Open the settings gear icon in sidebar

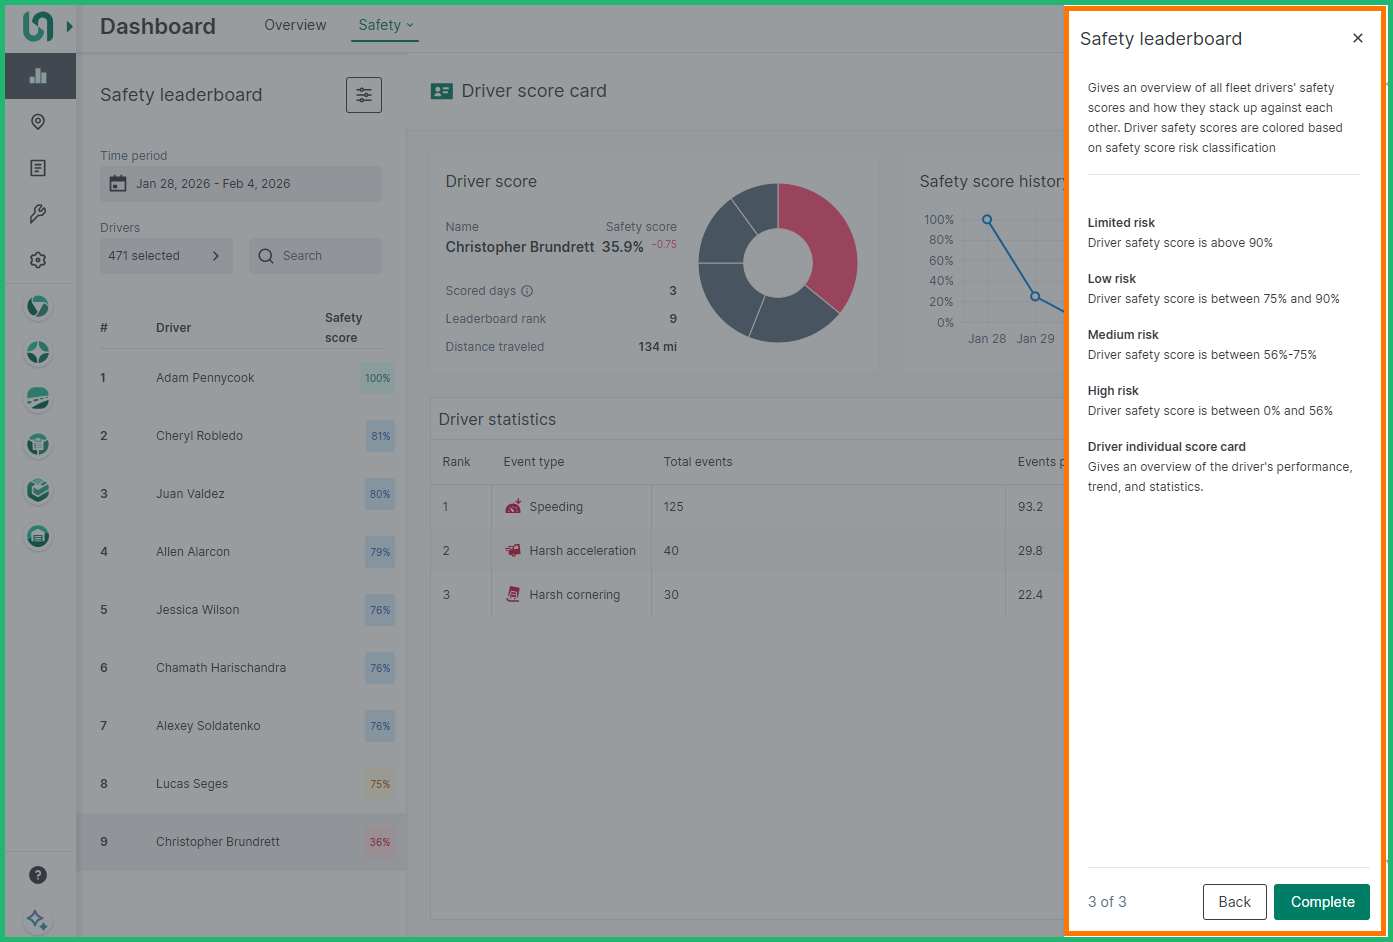pos(38,260)
